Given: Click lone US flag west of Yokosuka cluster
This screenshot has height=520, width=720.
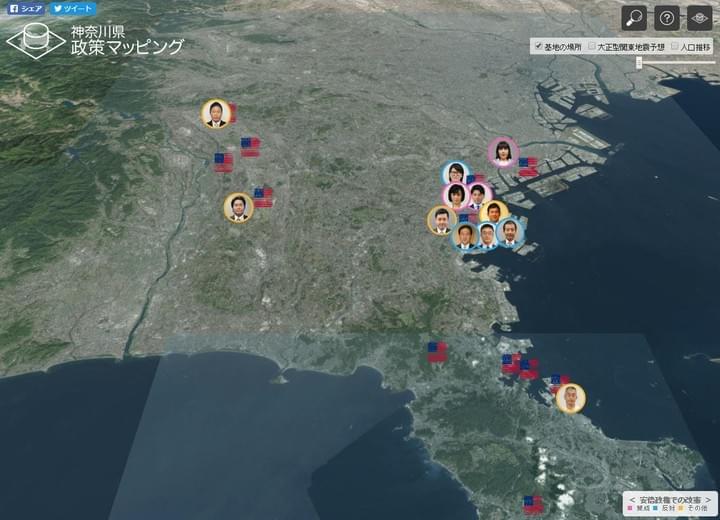Looking at the screenshot, I should pyautogui.click(x=437, y=352).
